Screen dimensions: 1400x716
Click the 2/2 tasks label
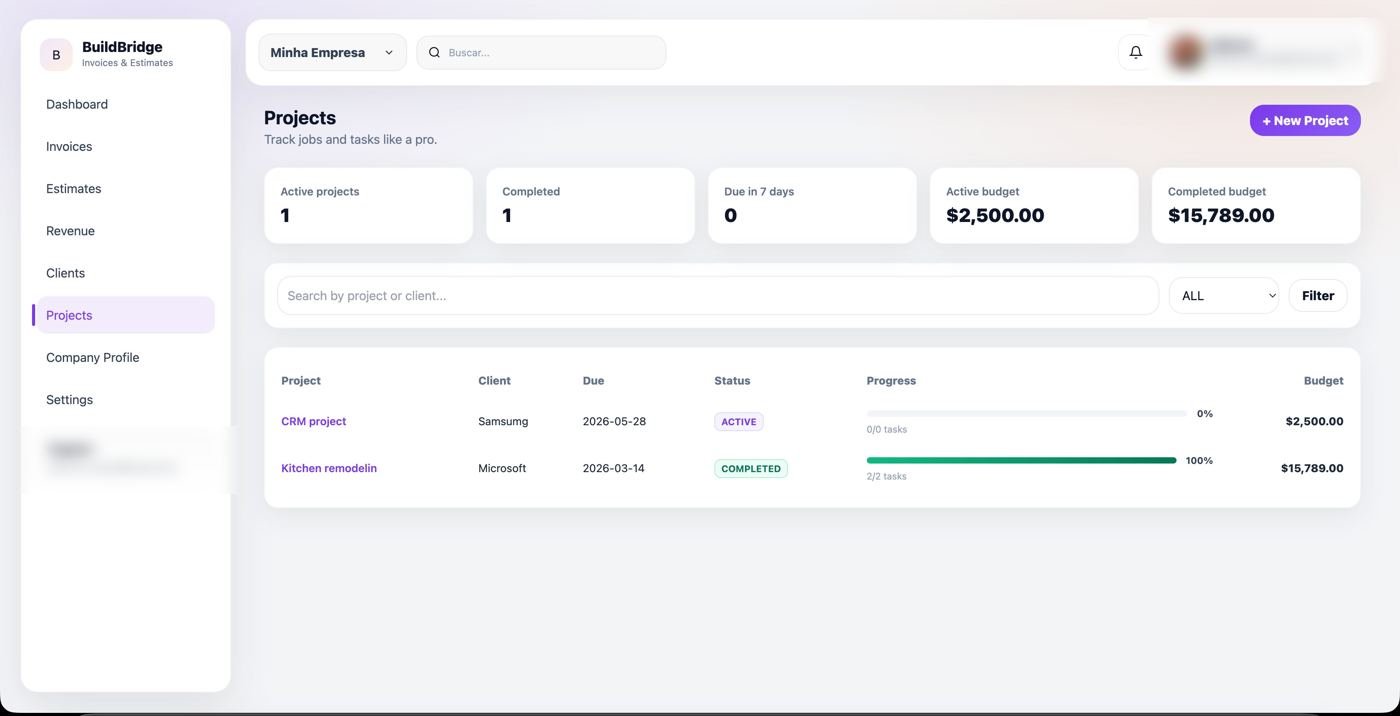(887, 476)
